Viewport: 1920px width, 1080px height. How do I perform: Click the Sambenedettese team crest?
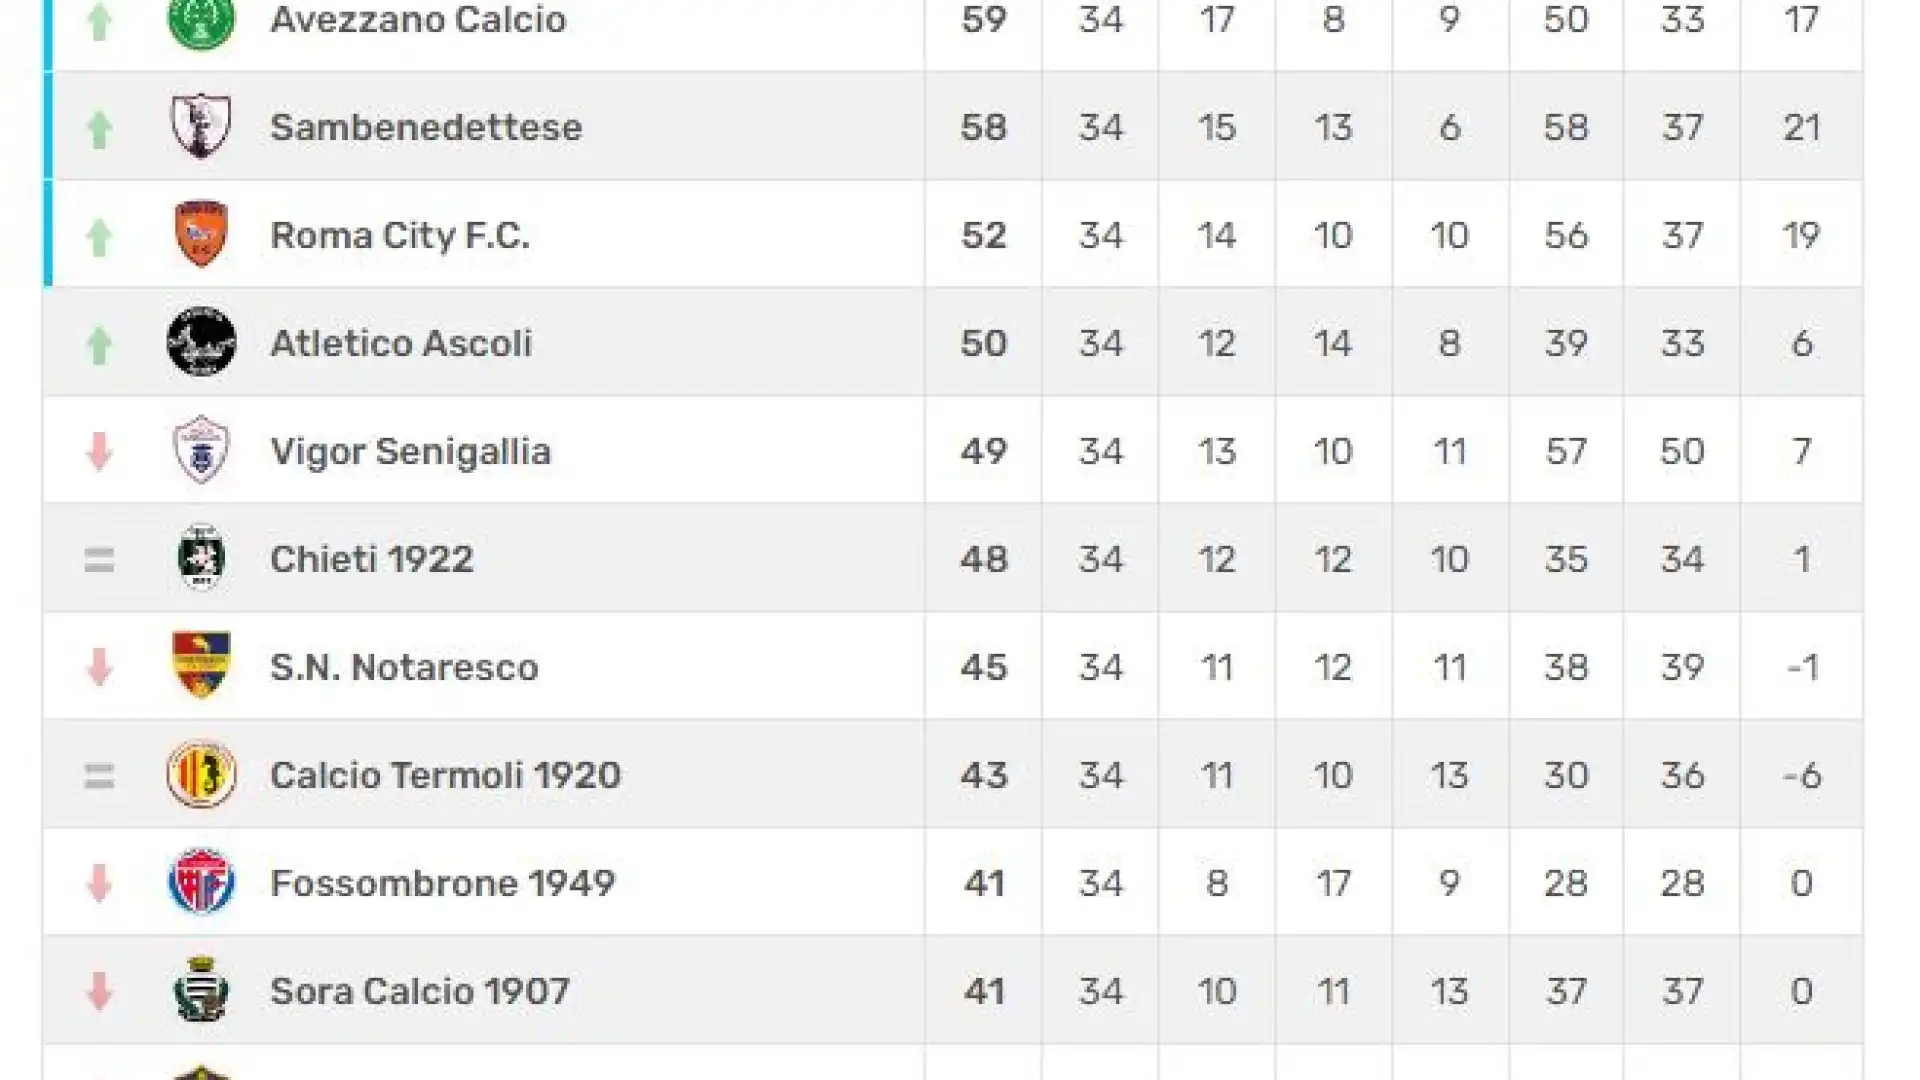pos(201,126)
